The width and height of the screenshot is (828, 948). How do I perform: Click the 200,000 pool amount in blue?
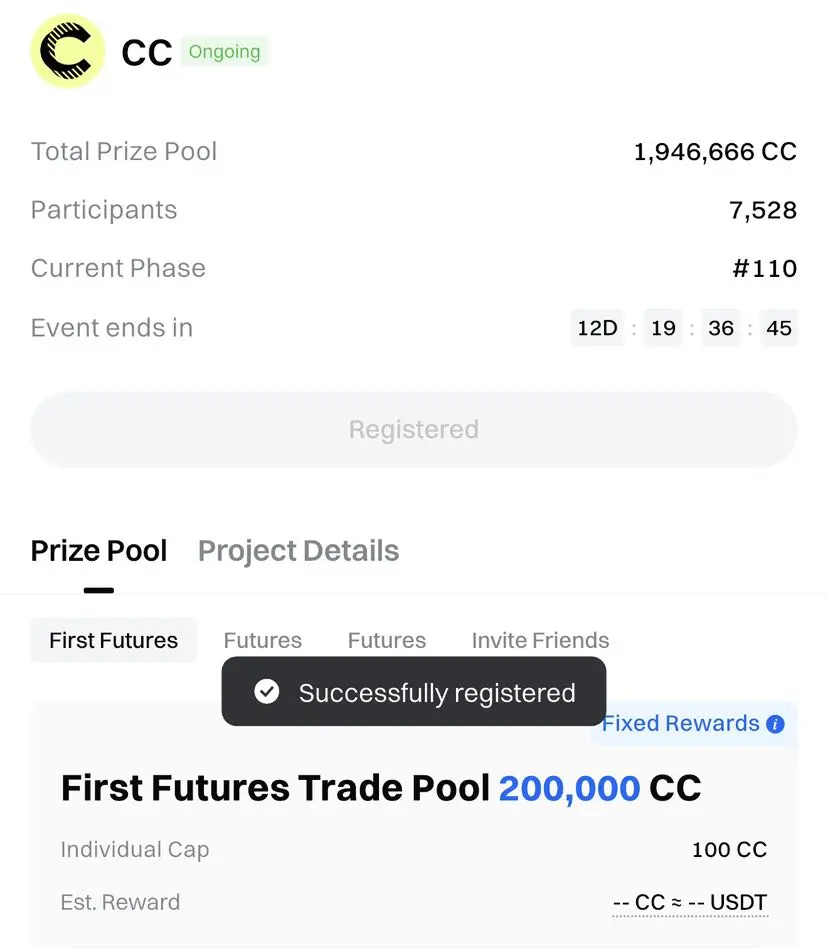[569, 788]
